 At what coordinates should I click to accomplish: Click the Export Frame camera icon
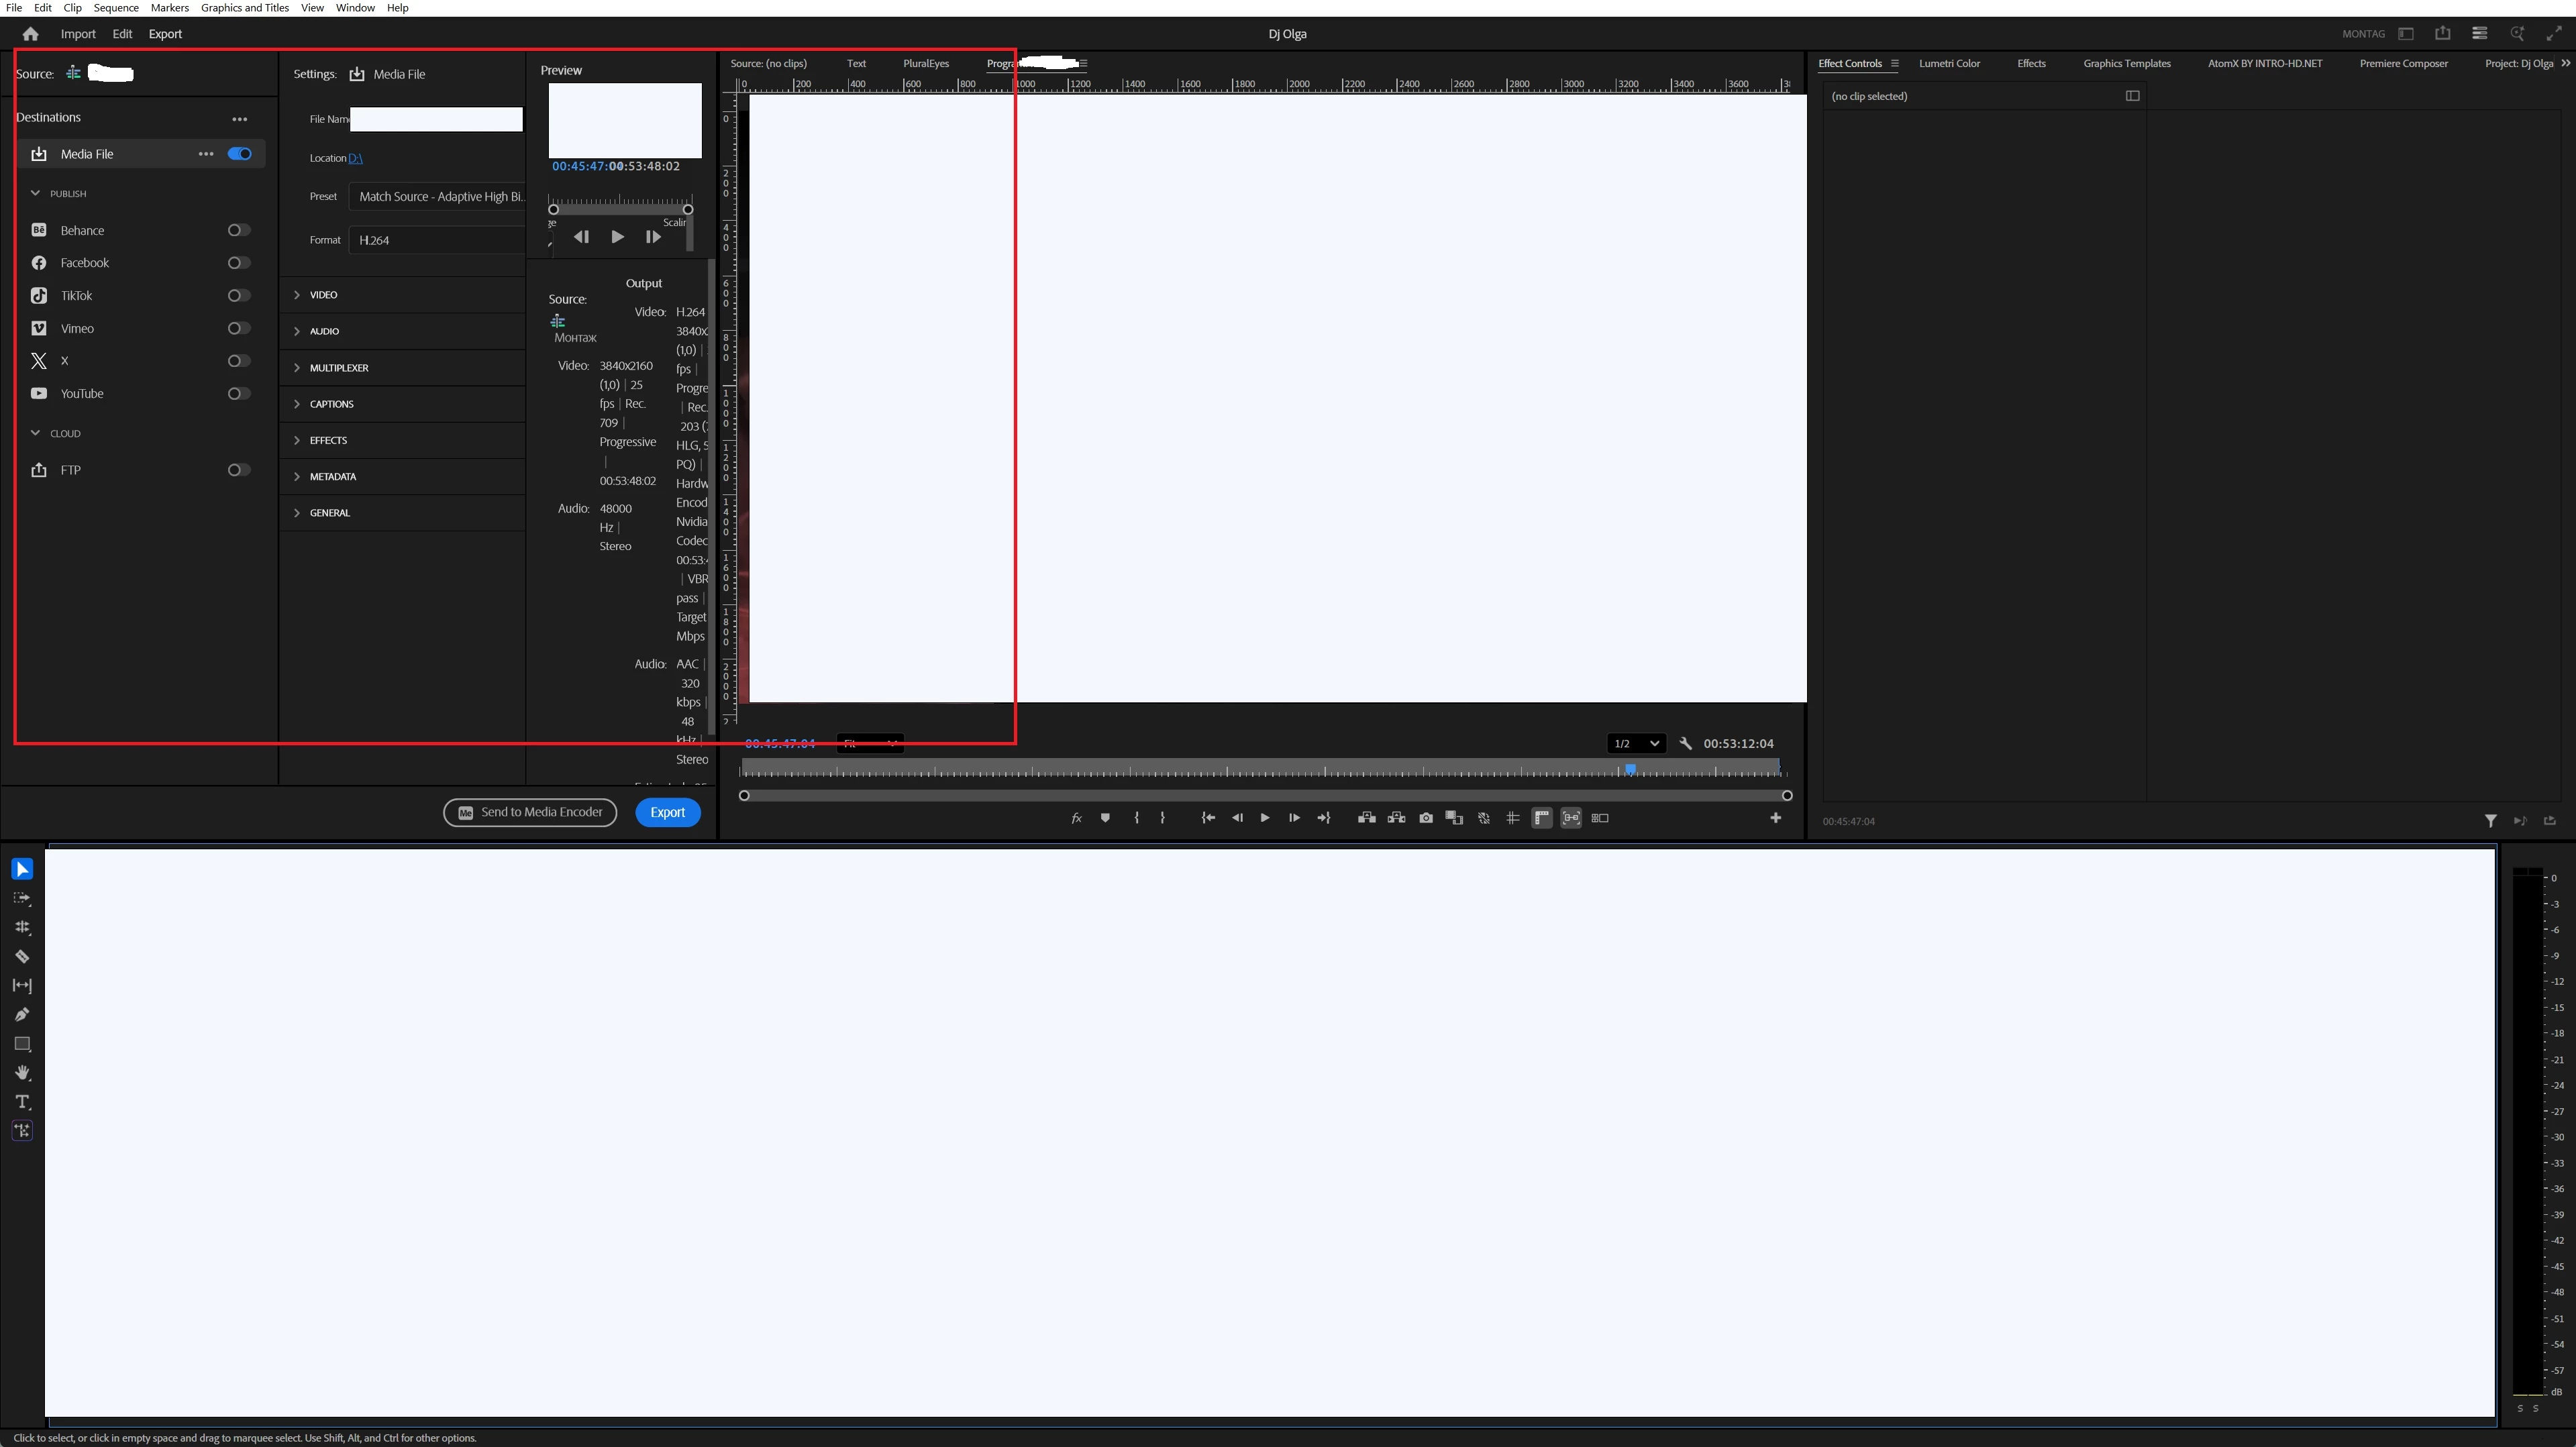1426,818
